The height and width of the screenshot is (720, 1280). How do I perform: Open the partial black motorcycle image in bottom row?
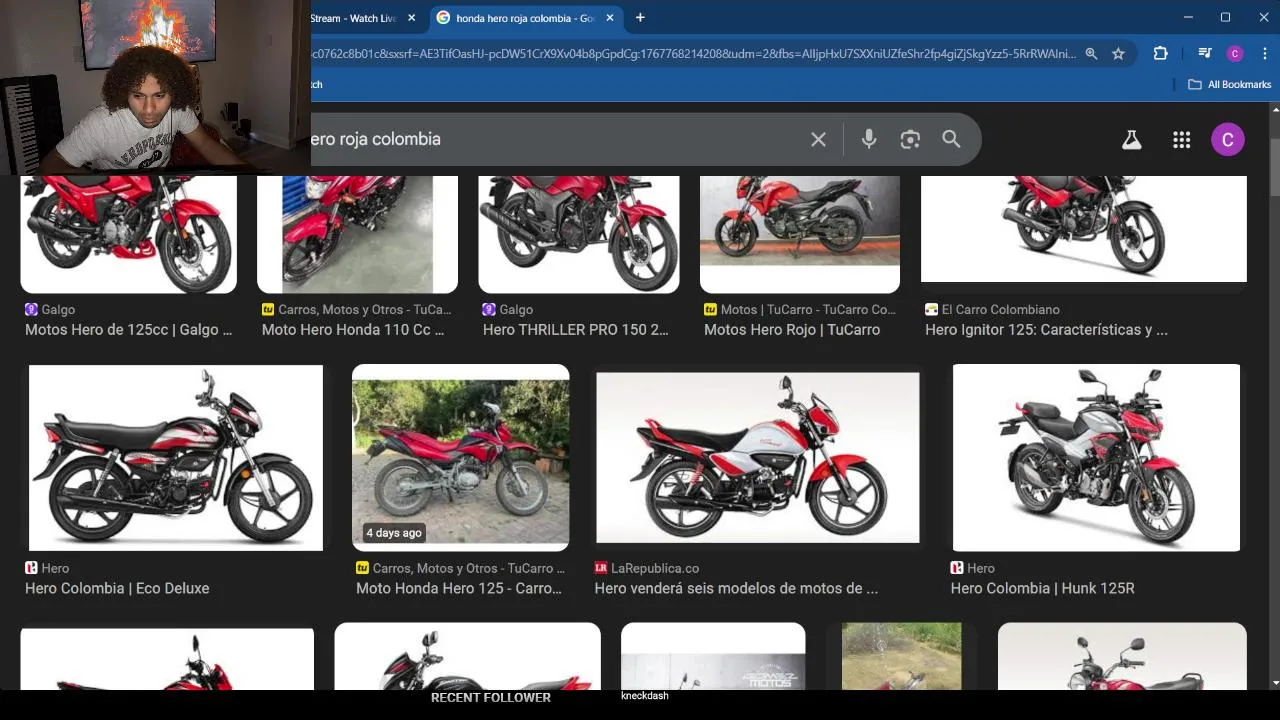467,656
